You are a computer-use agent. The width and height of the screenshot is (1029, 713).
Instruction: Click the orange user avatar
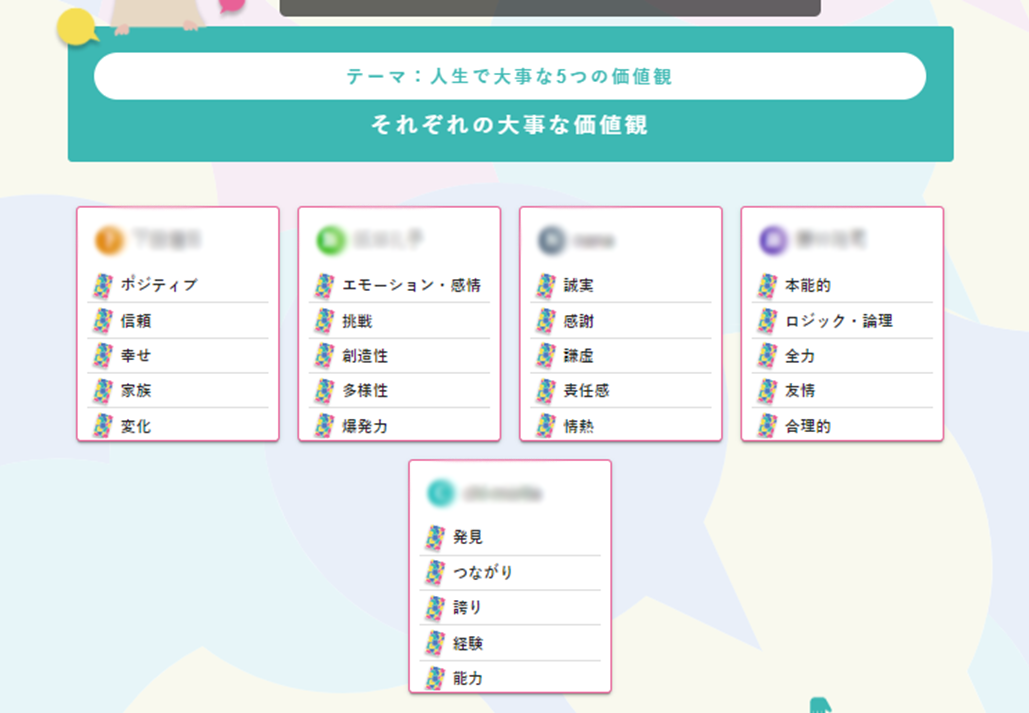tap(109, 240)
